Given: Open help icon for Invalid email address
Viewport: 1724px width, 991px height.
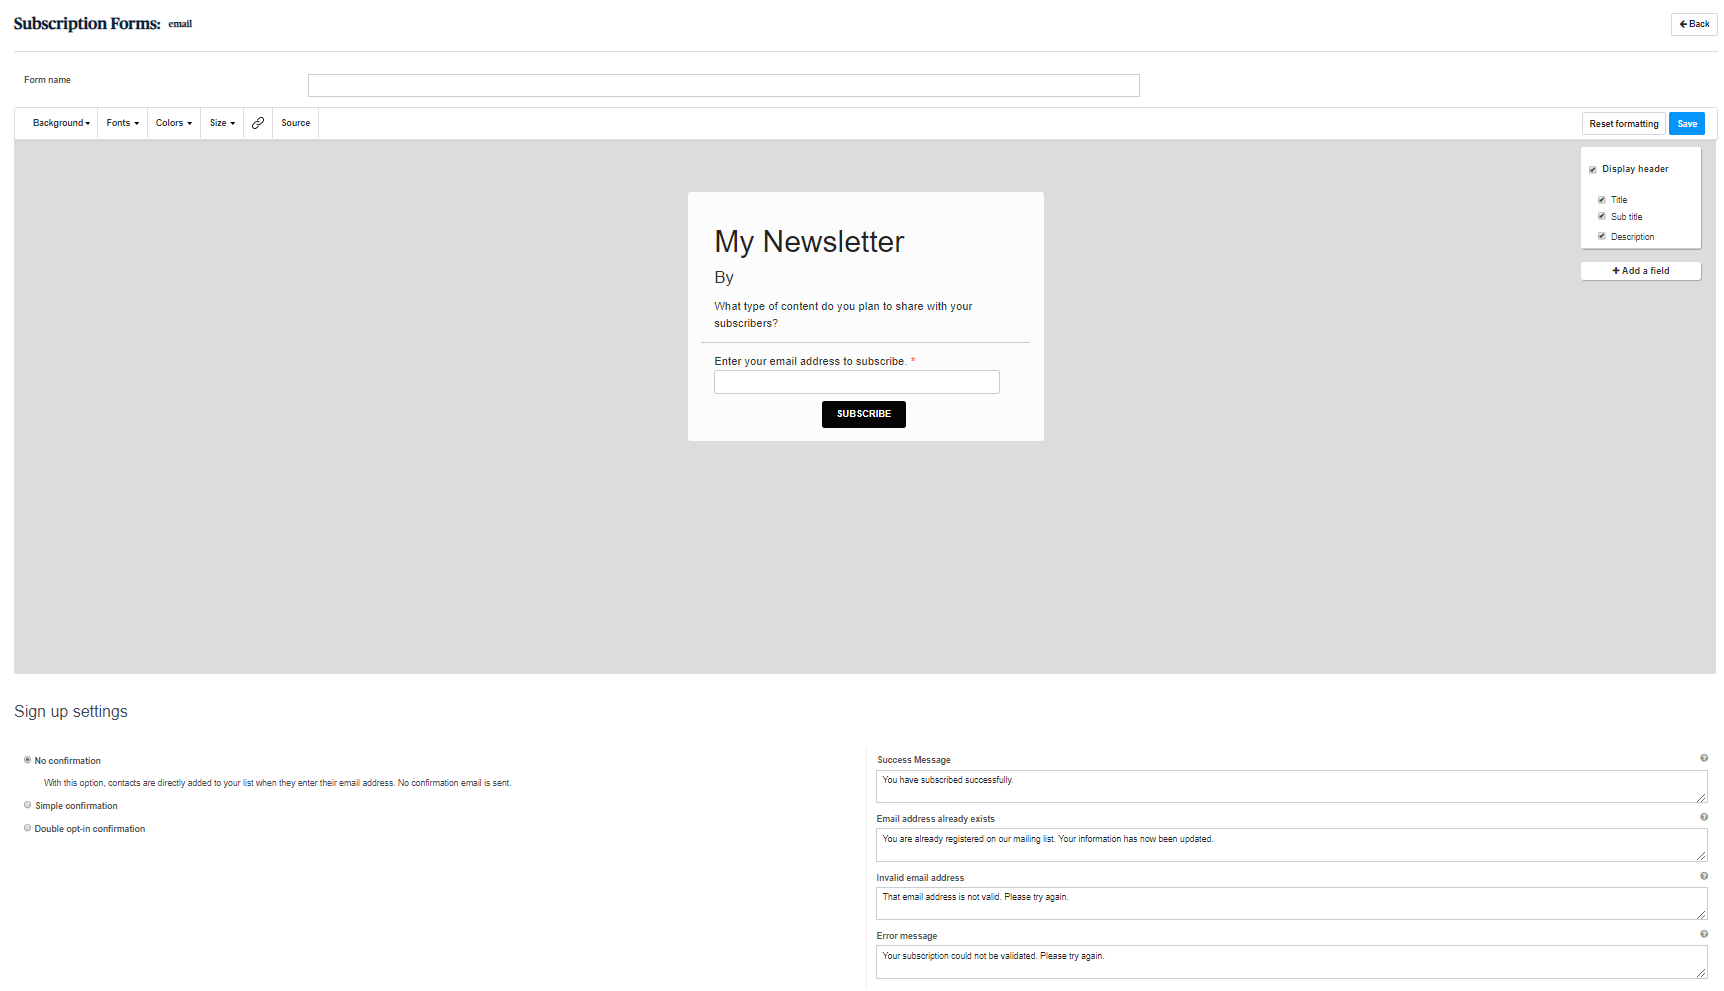Looking at the screenshot, I should click(1704, 876).
